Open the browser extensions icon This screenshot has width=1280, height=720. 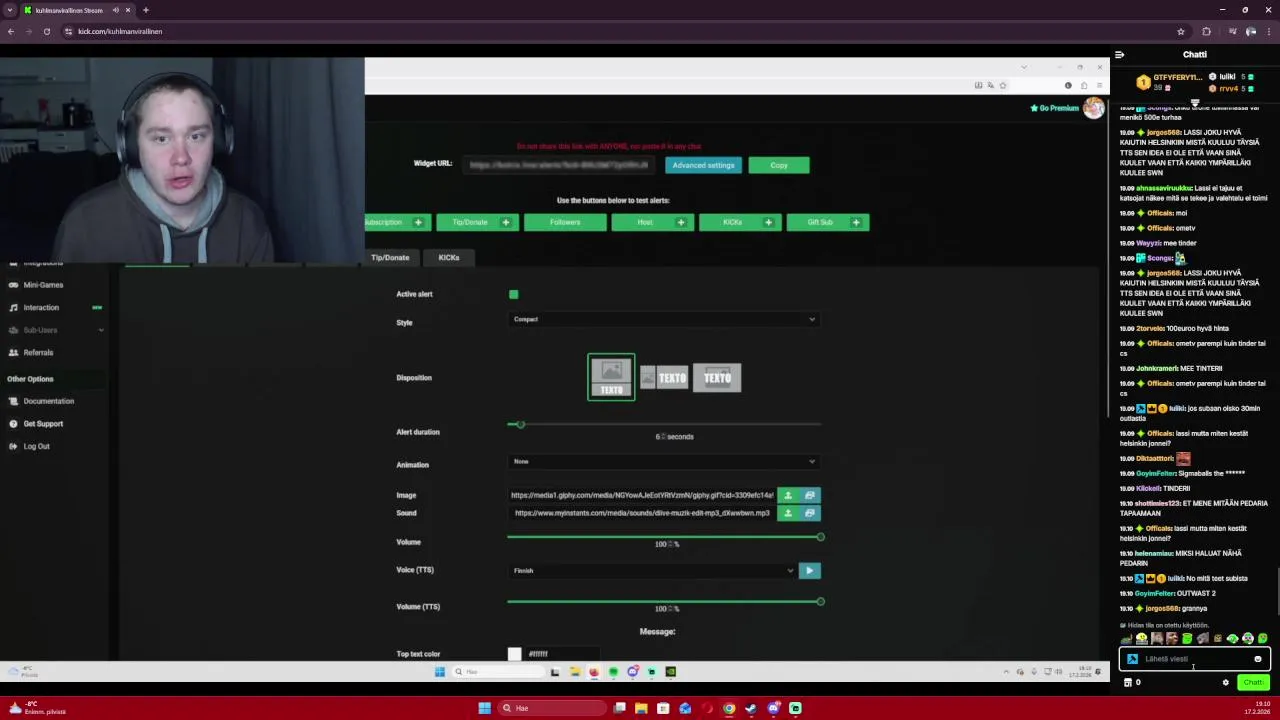point(1206,31)
